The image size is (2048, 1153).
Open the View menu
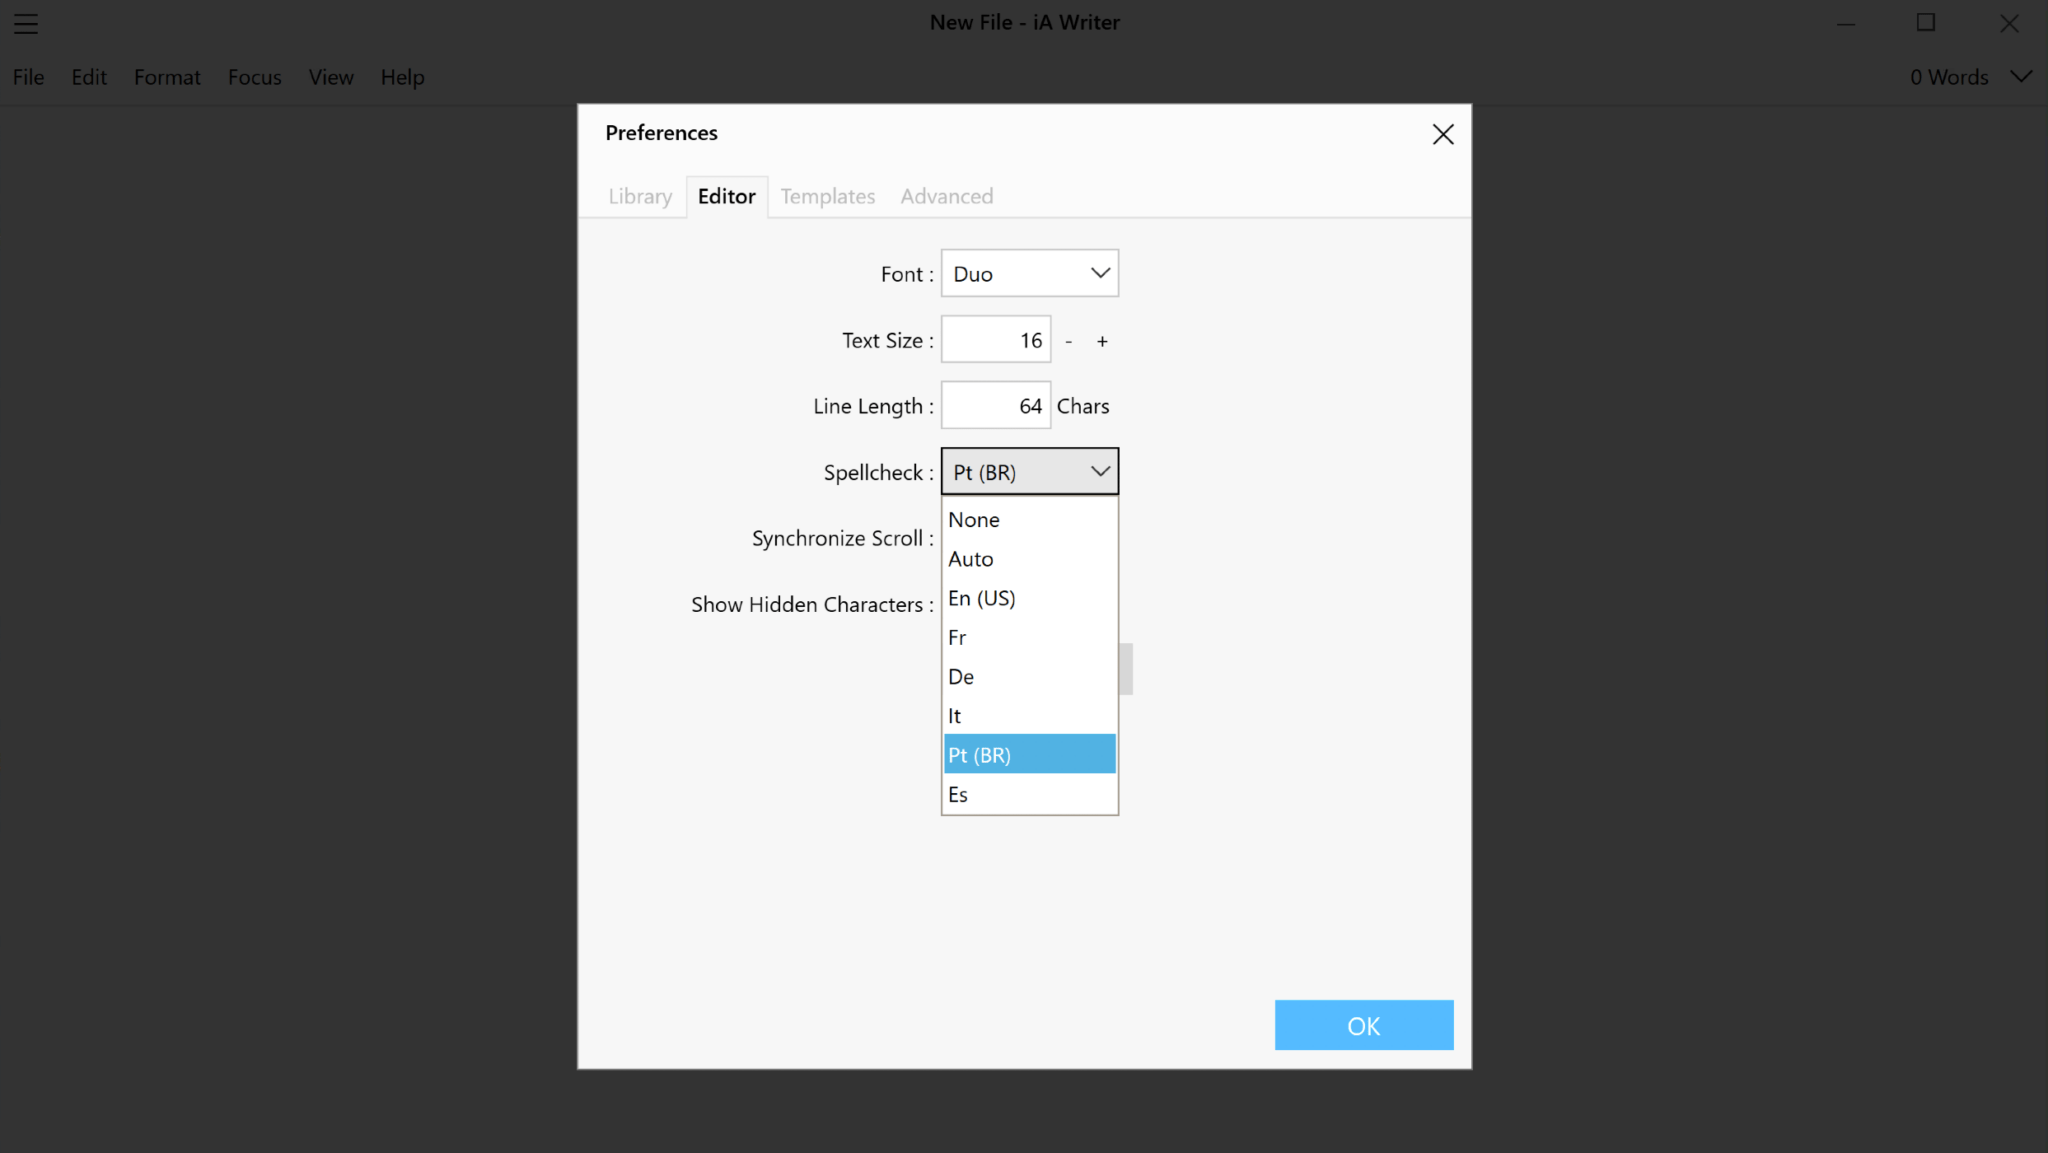[331, 77]
